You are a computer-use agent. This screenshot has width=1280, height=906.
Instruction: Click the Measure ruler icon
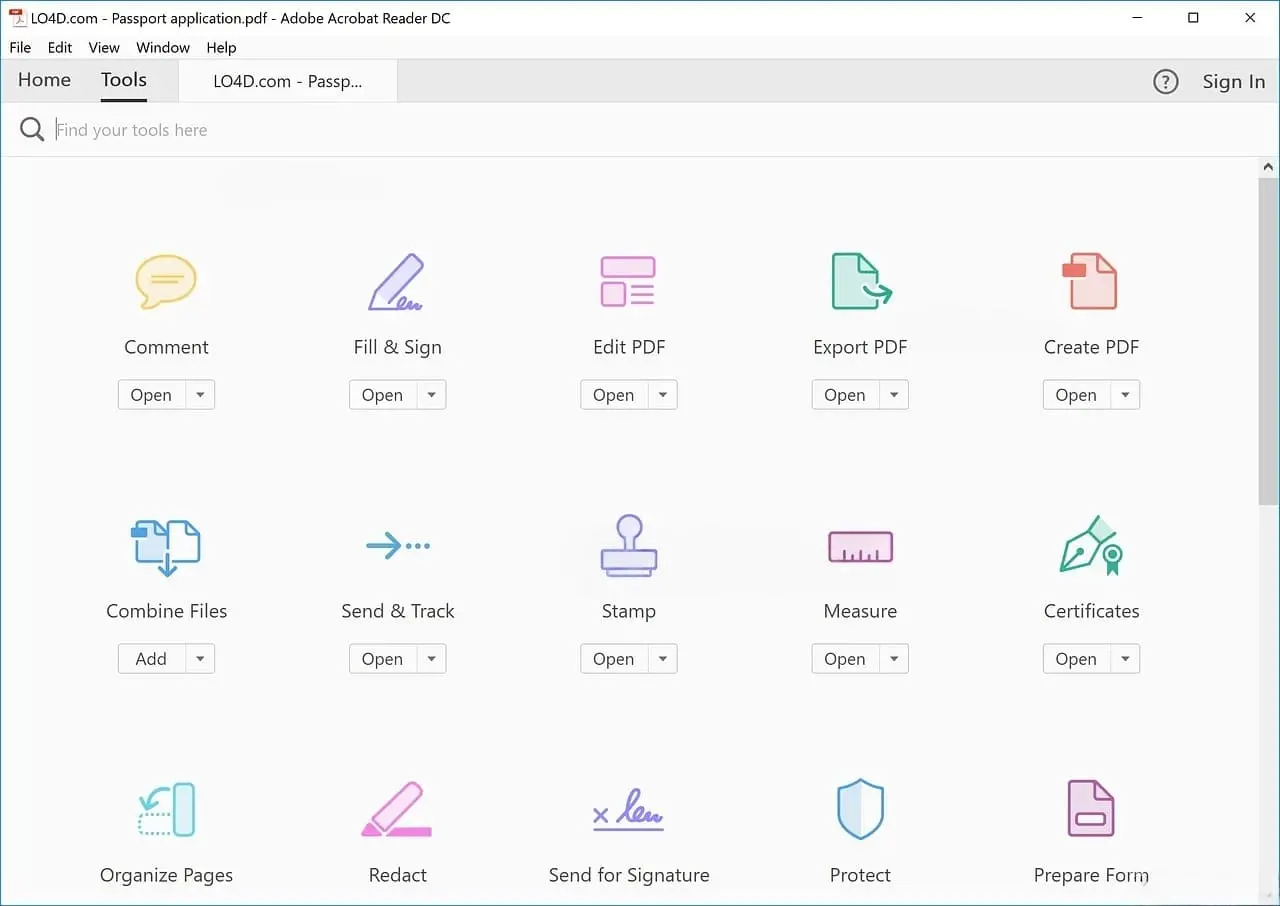(x=860, y=547)
